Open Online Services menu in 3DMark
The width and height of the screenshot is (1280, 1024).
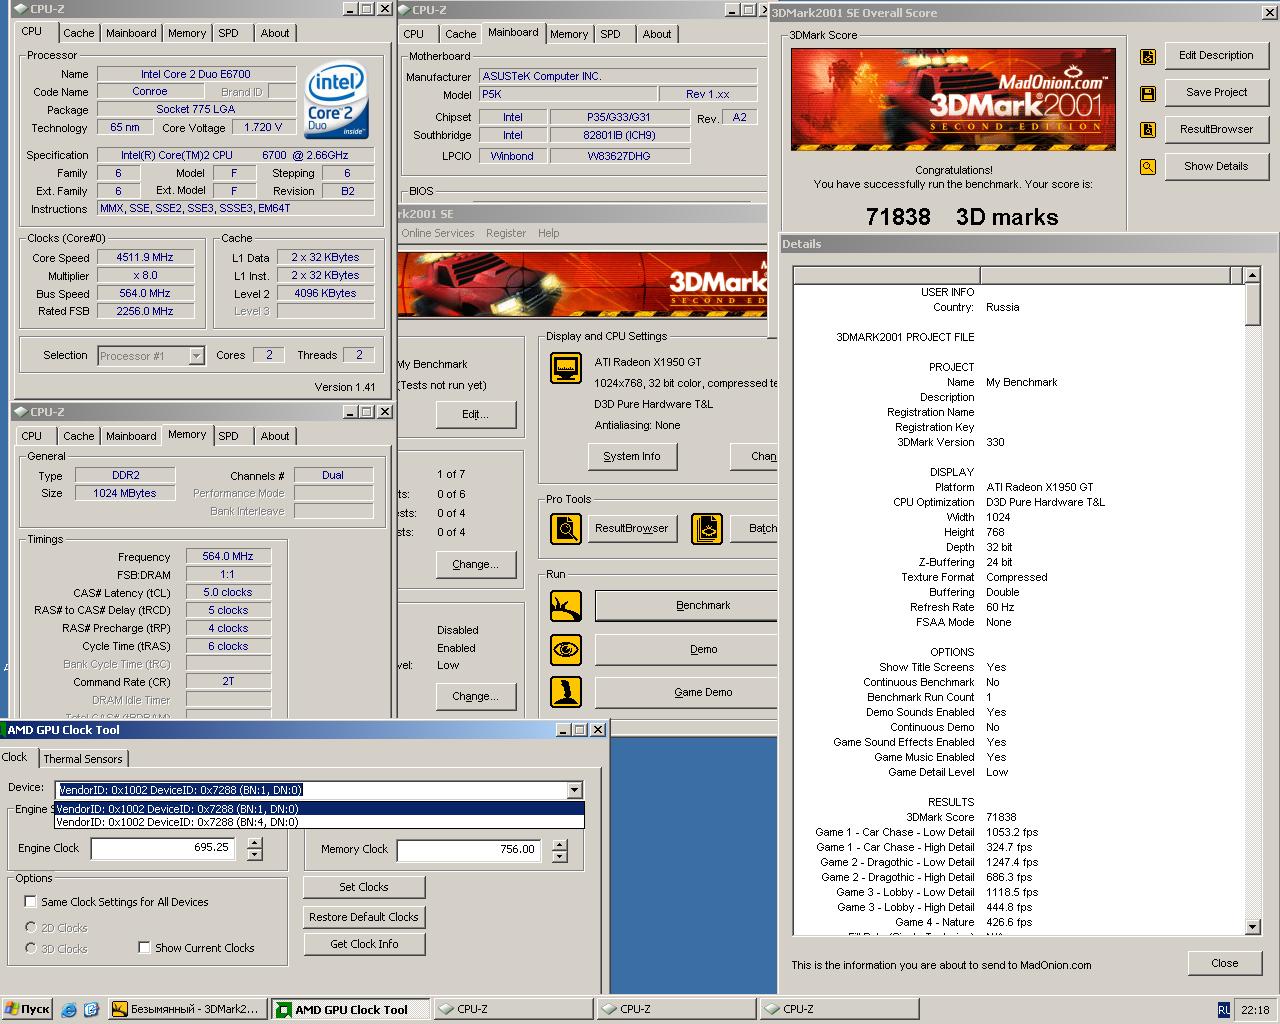coord(438,233)
